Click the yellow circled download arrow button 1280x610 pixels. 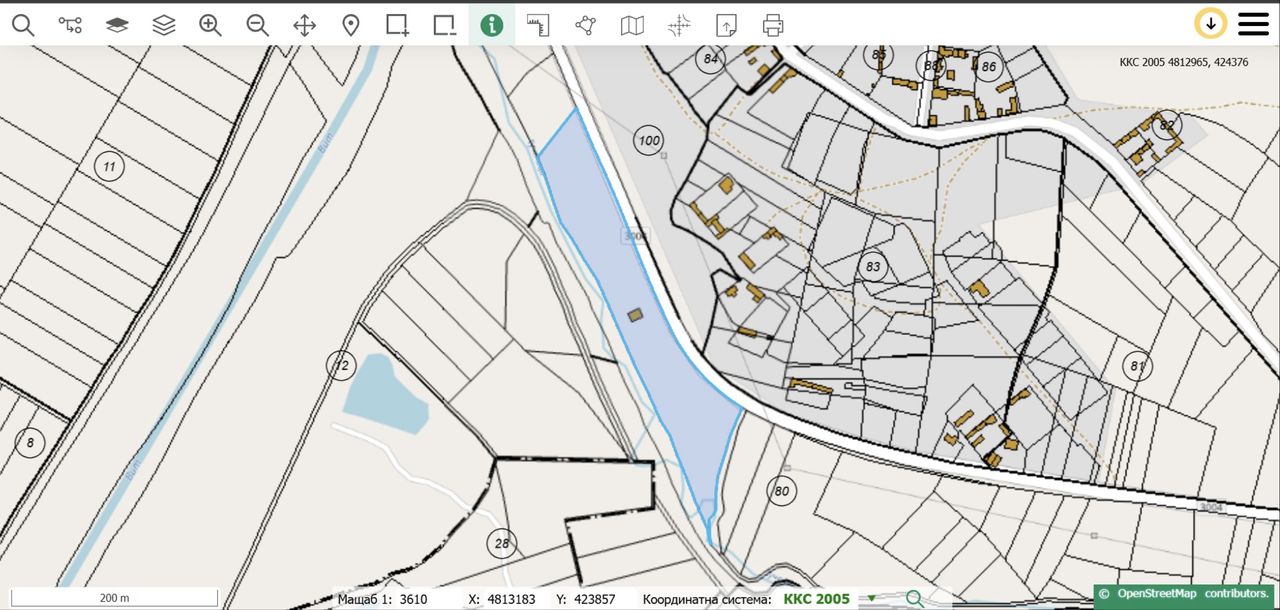(x=1211, y=23)
